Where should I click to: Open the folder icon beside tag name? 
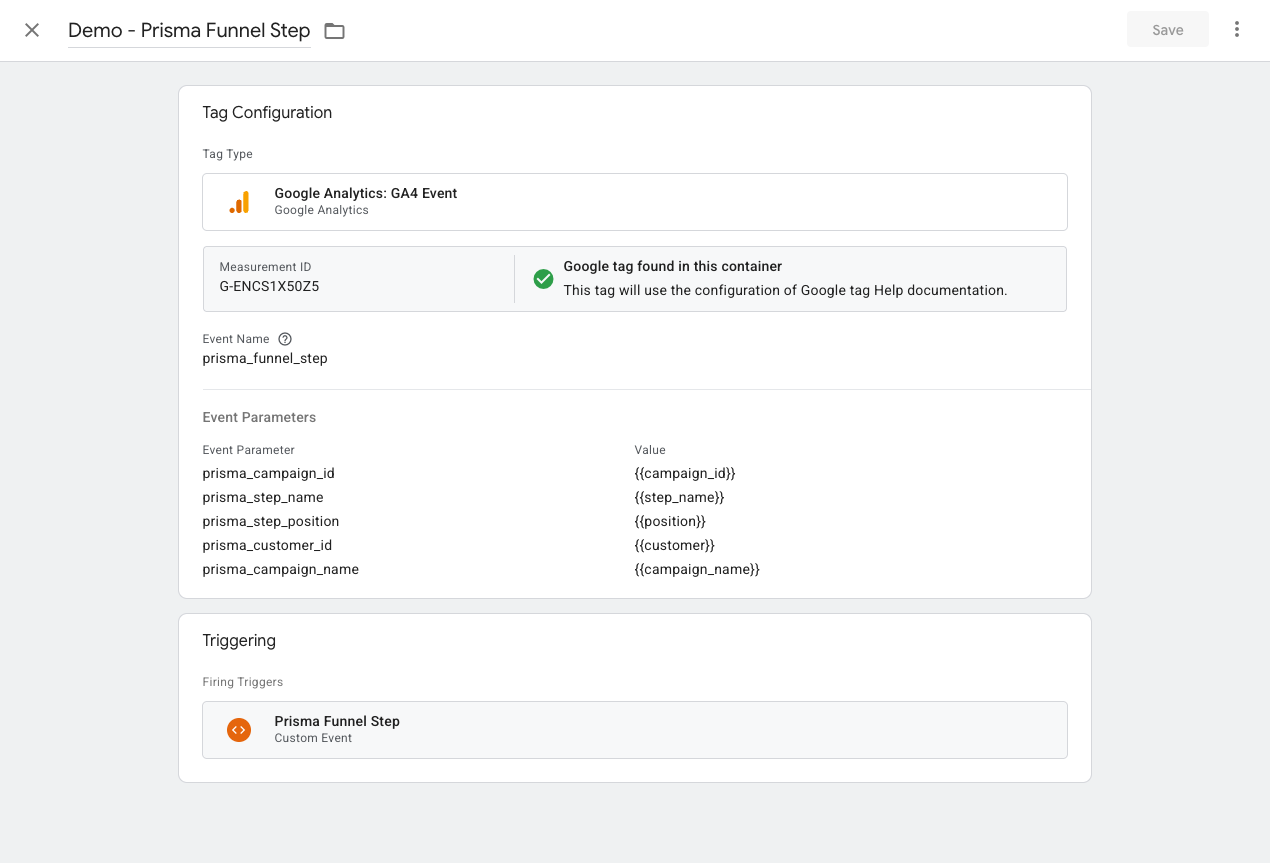(x=334, y=31)
